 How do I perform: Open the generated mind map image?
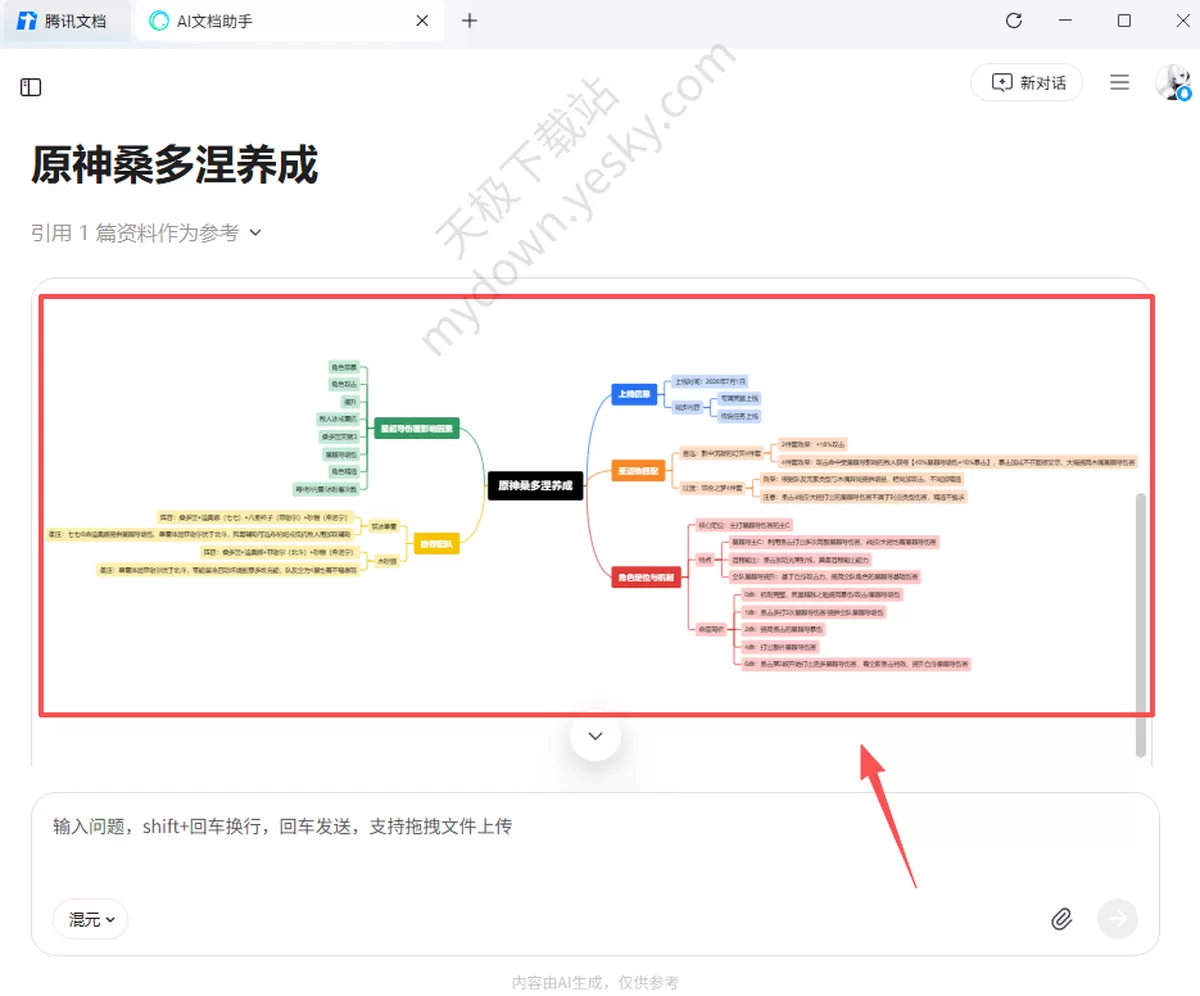[597, 505]
